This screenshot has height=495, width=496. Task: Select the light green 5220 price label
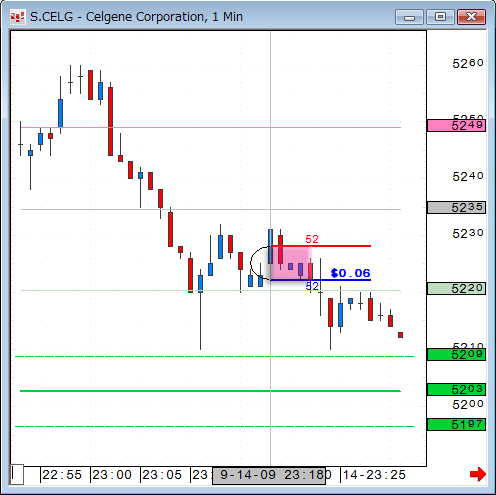[x=456, y=288]
